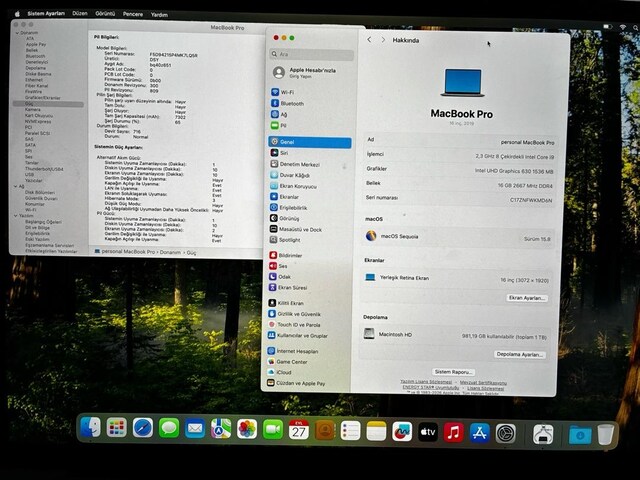The height and width of the screenshot is (480, 640).
Task: Open Kilitli Ekran settings
Action: pos(286,303)
